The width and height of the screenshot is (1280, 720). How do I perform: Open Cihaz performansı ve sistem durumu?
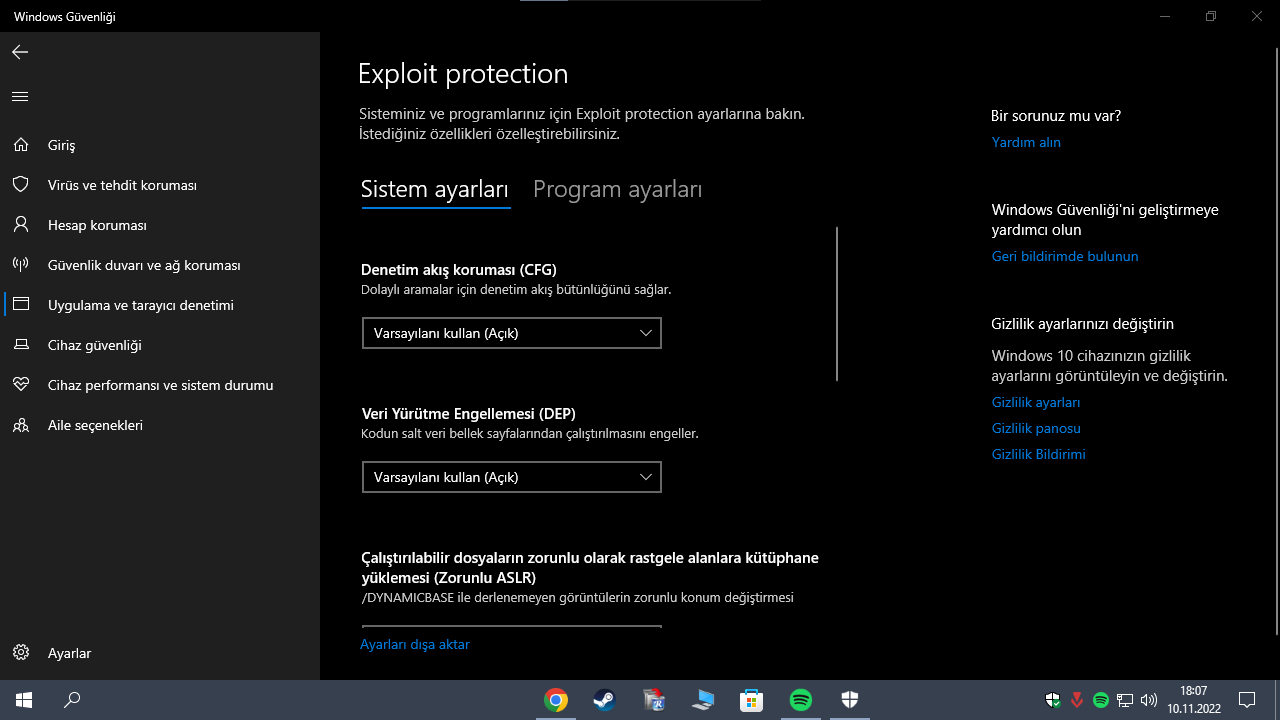160,385
